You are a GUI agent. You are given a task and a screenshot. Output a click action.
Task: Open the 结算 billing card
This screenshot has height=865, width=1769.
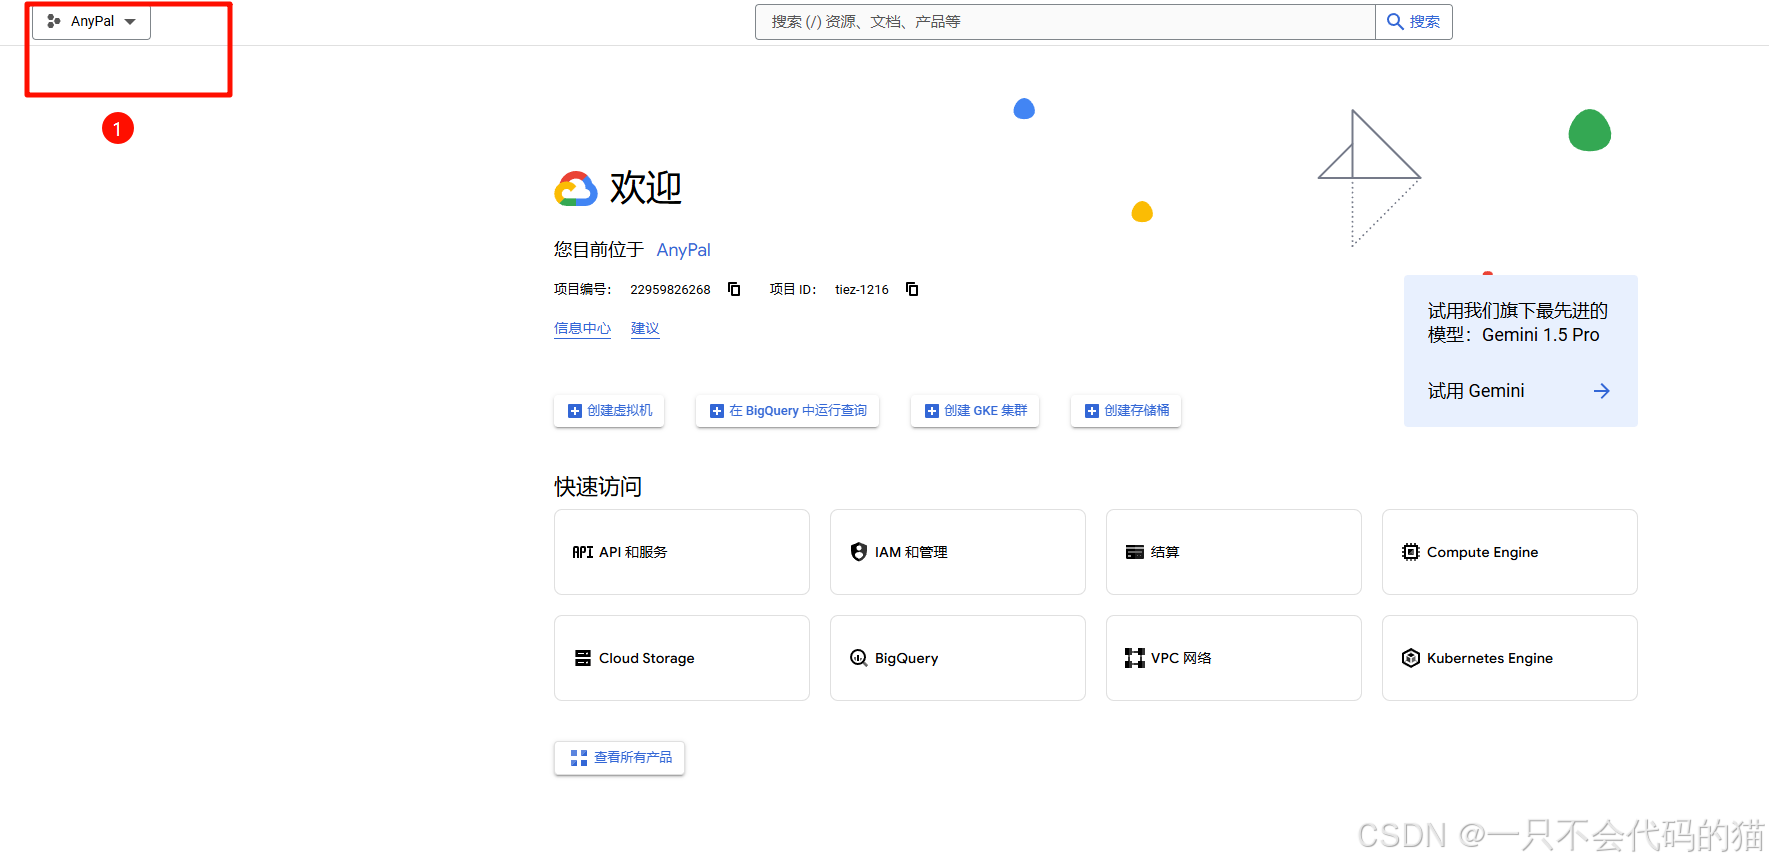click(x=1234, y=552)
